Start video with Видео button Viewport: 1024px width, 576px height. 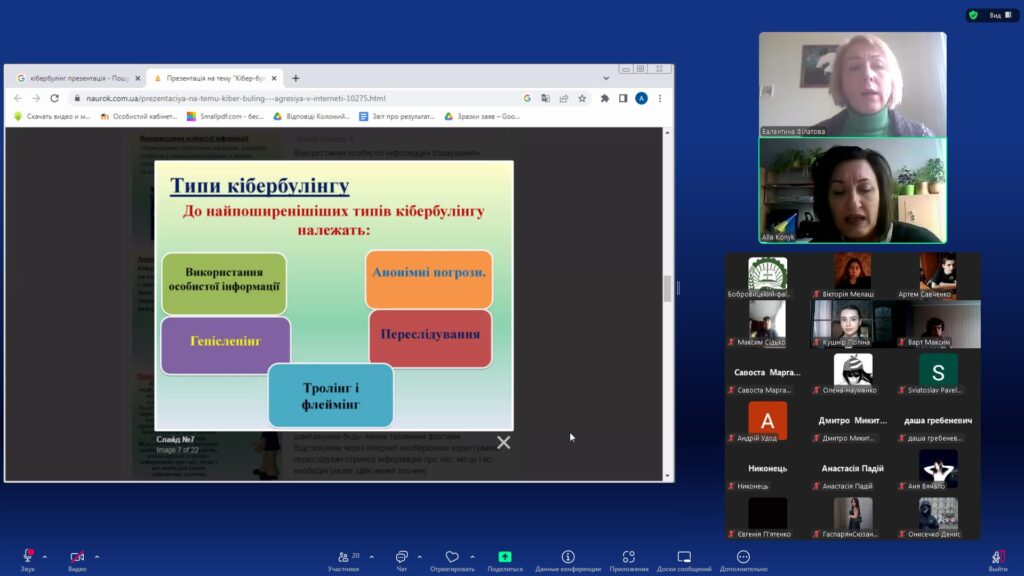pyautogui.click(x=77, y=560)
